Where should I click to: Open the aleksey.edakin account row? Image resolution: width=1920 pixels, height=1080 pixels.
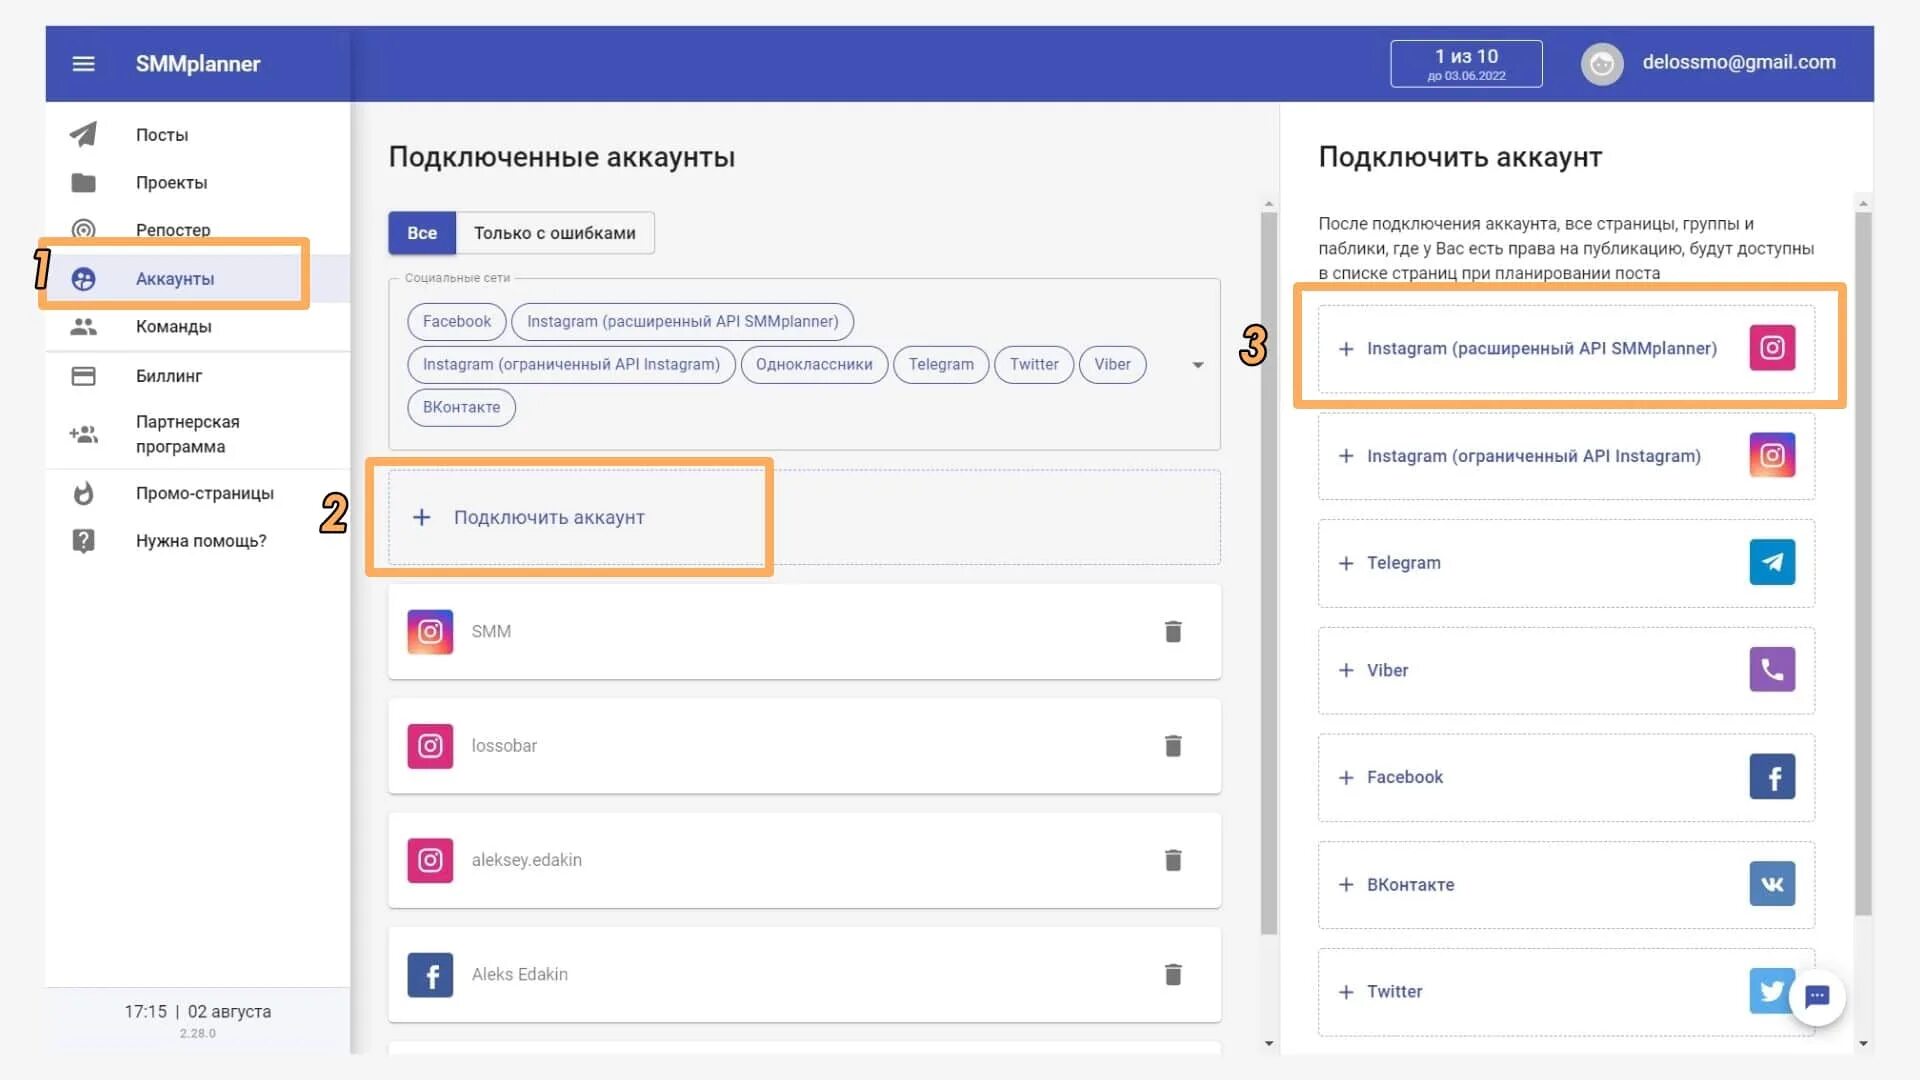804,860
